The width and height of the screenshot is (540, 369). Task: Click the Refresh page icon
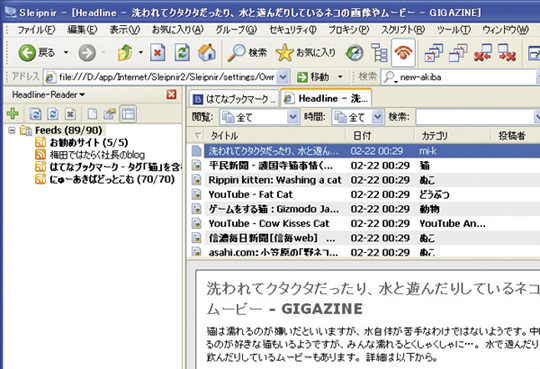(x=182, y=53)
